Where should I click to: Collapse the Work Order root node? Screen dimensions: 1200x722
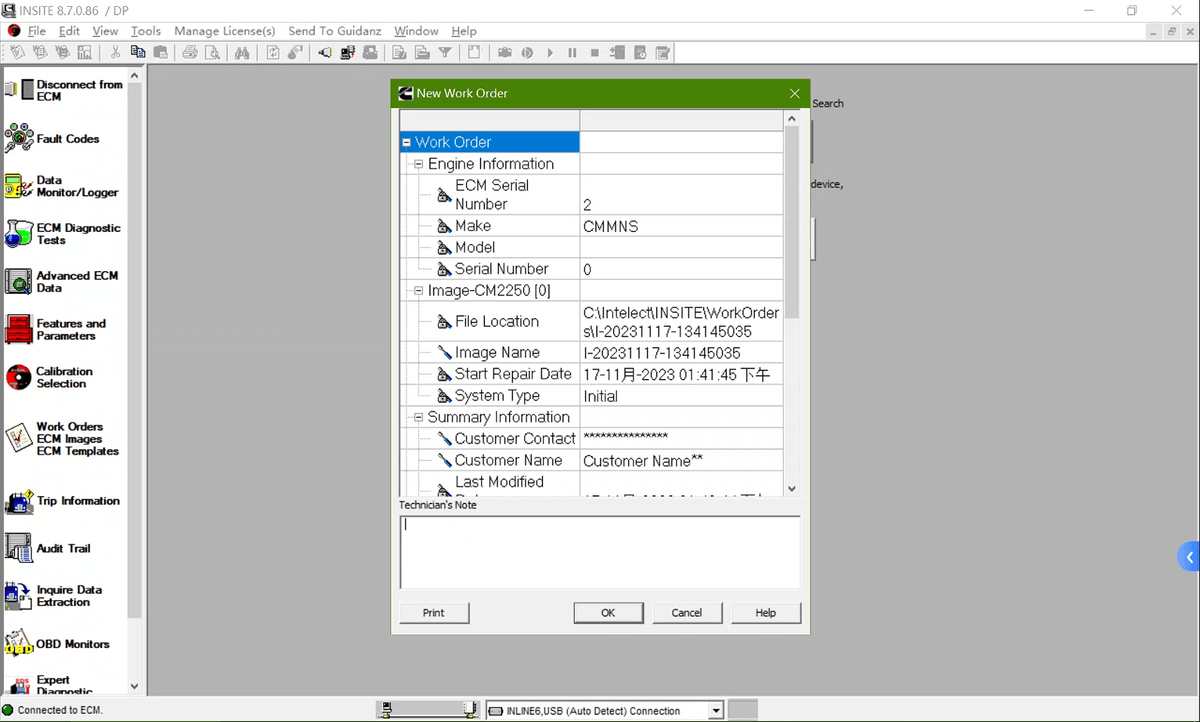pos(407,142)
